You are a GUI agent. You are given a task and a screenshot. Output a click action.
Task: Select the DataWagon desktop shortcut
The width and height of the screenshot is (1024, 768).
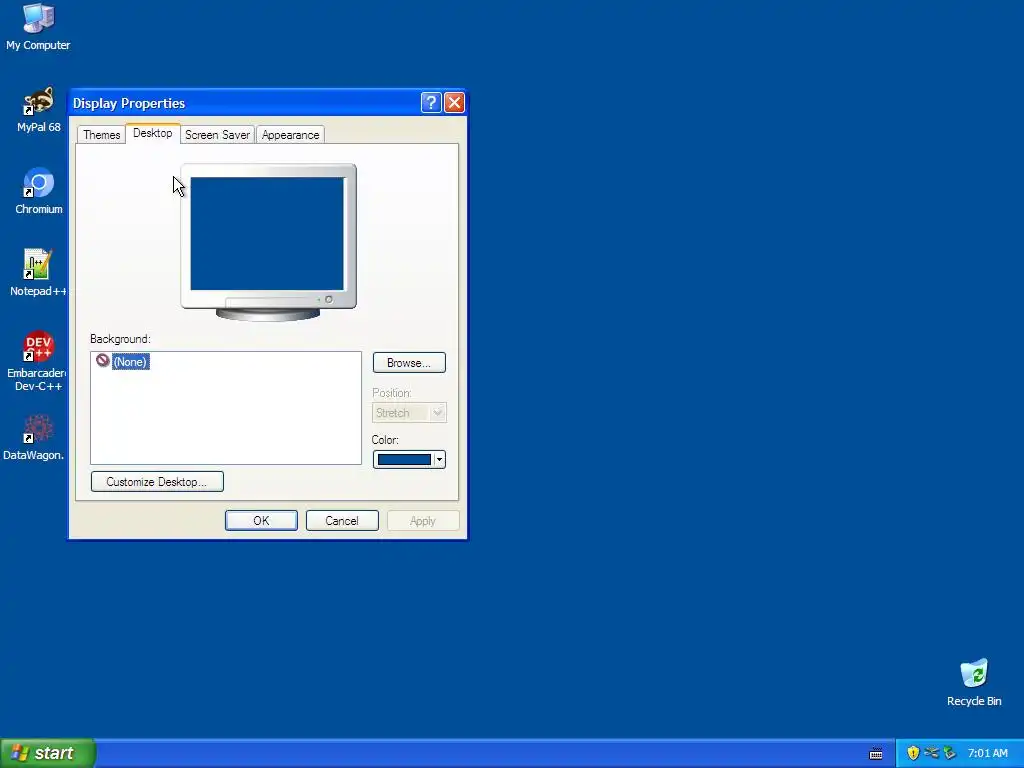pyautogui.click(x=34, y=438)
